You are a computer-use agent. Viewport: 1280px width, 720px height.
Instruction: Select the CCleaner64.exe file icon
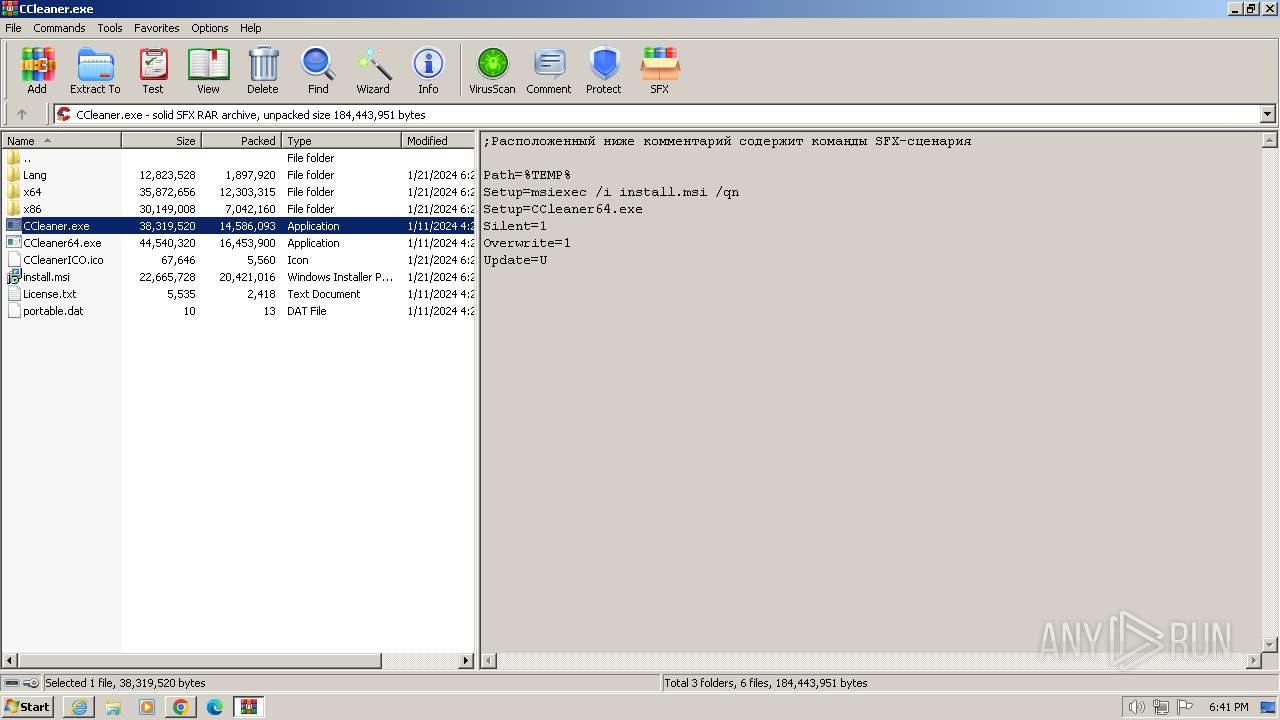coord(13,243)
